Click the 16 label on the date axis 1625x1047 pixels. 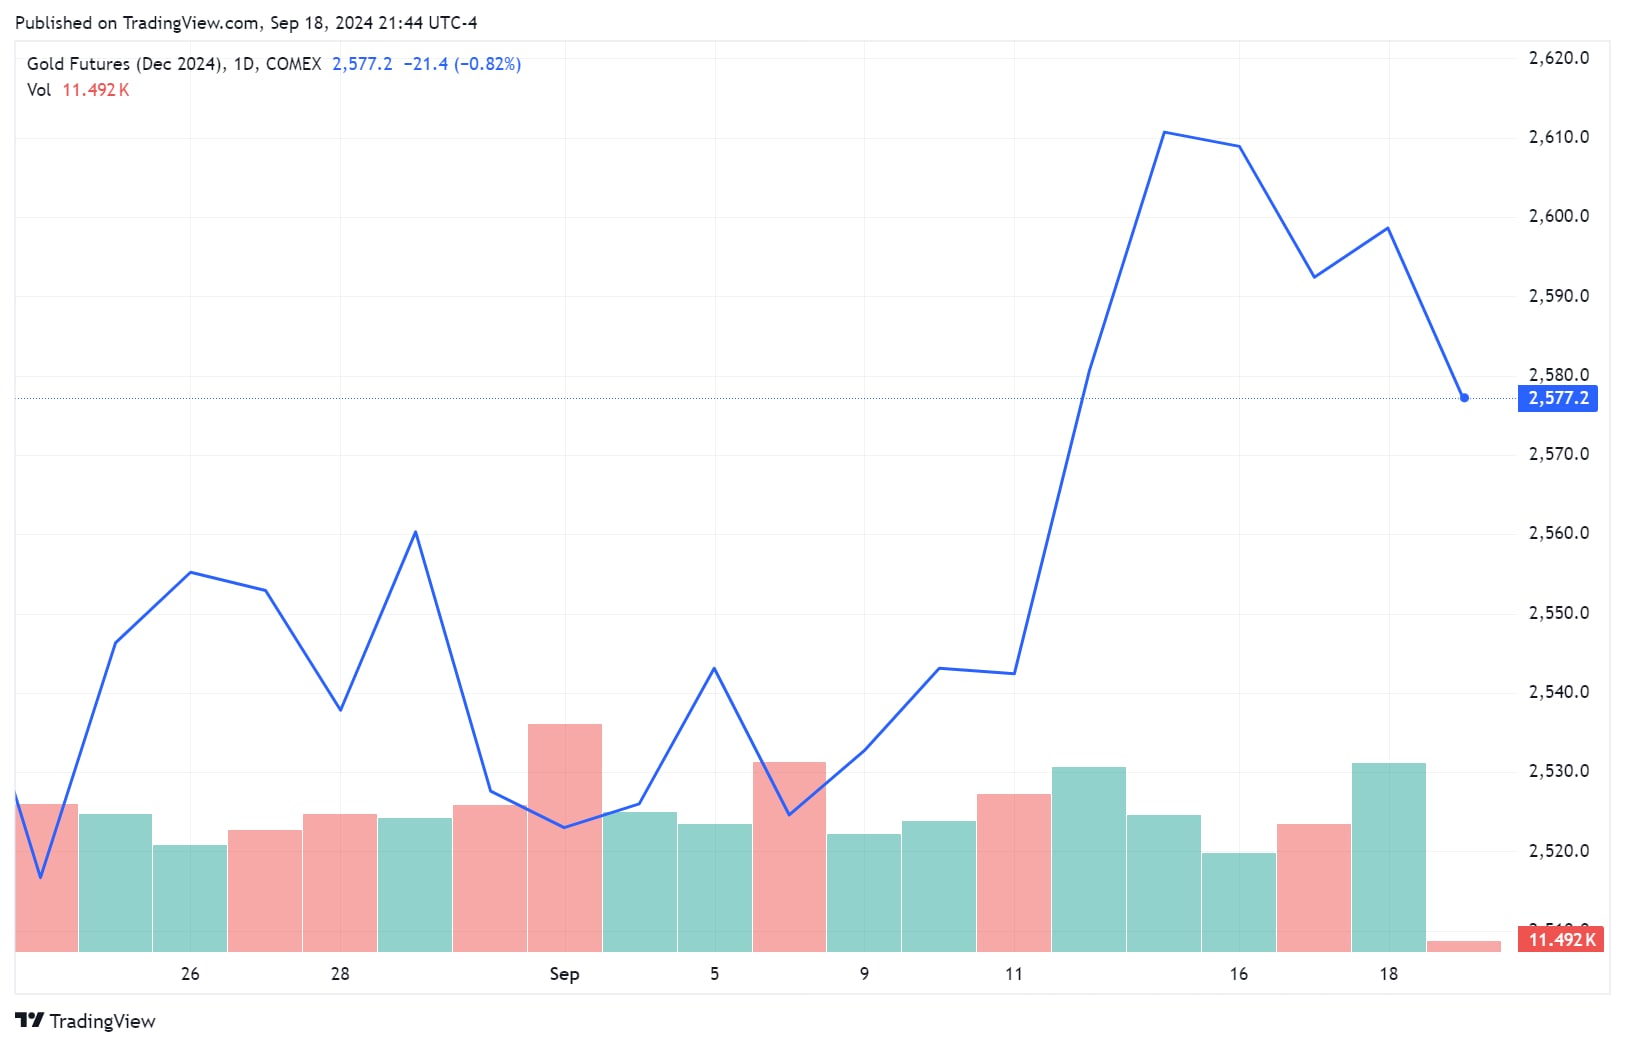coord(1238,974)
